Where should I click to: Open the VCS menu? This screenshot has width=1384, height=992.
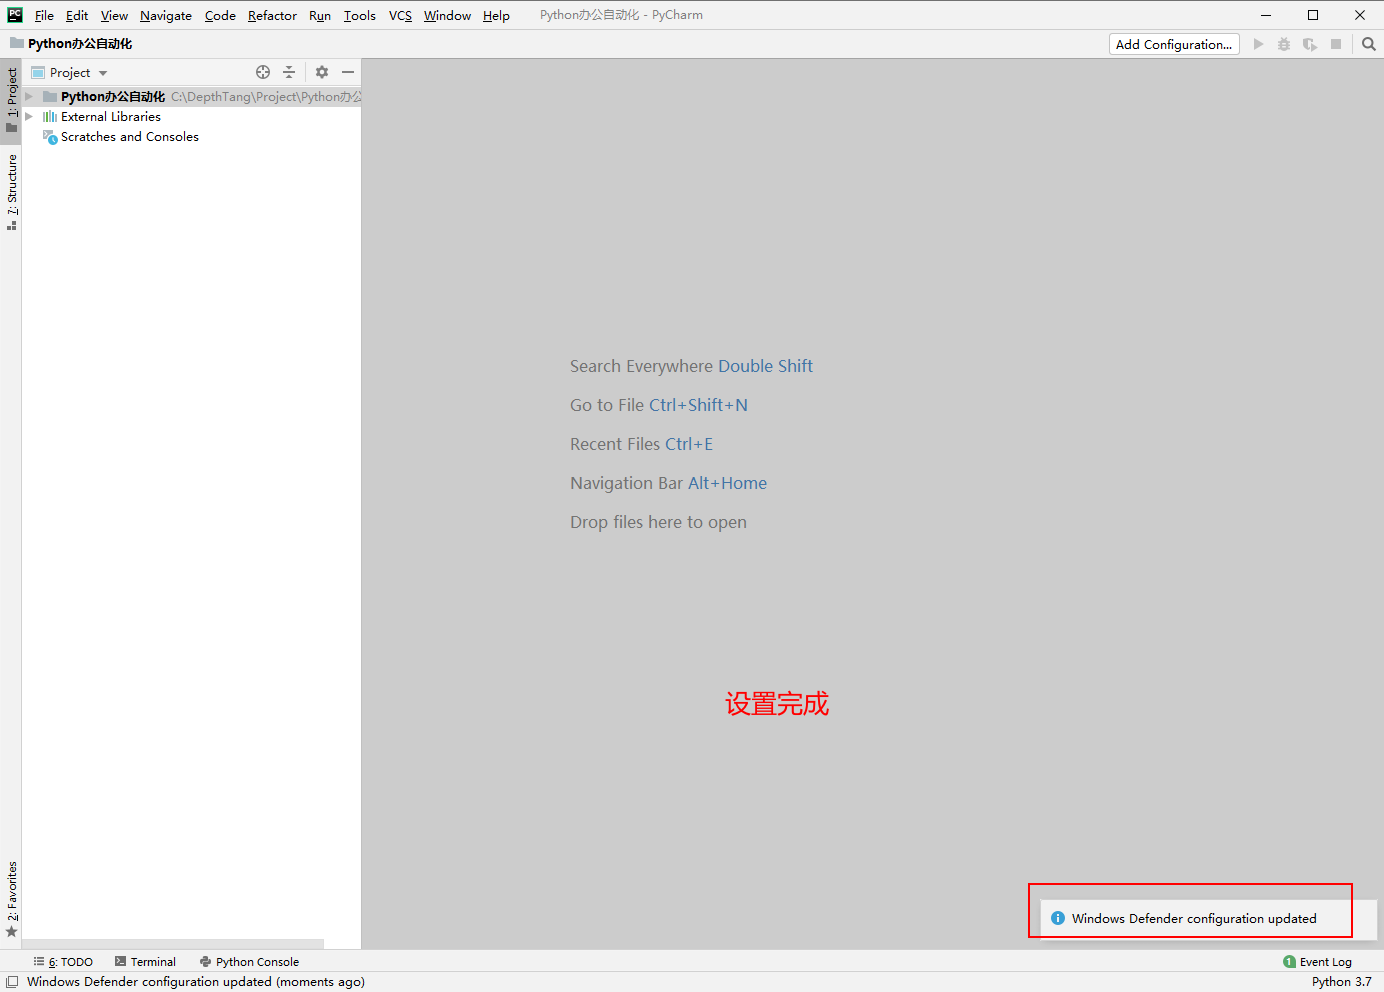[400, 15]
